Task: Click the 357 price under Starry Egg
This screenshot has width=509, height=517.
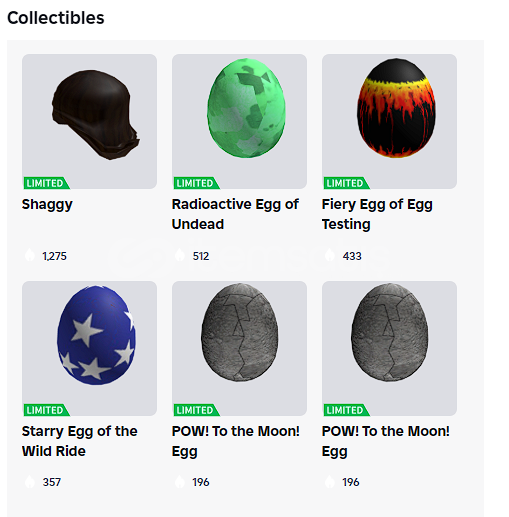Action: click(x=52, y=482)
